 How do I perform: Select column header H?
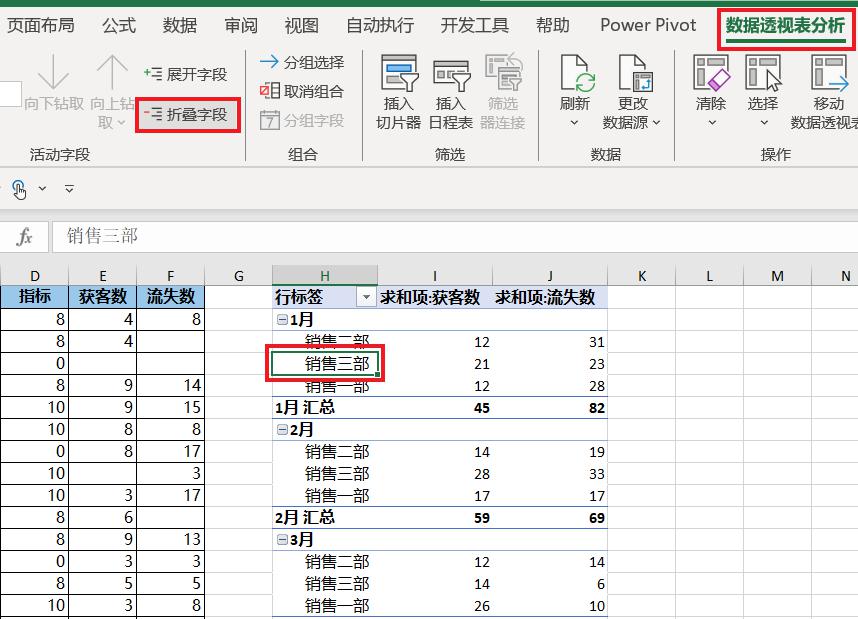pos(324,275)
